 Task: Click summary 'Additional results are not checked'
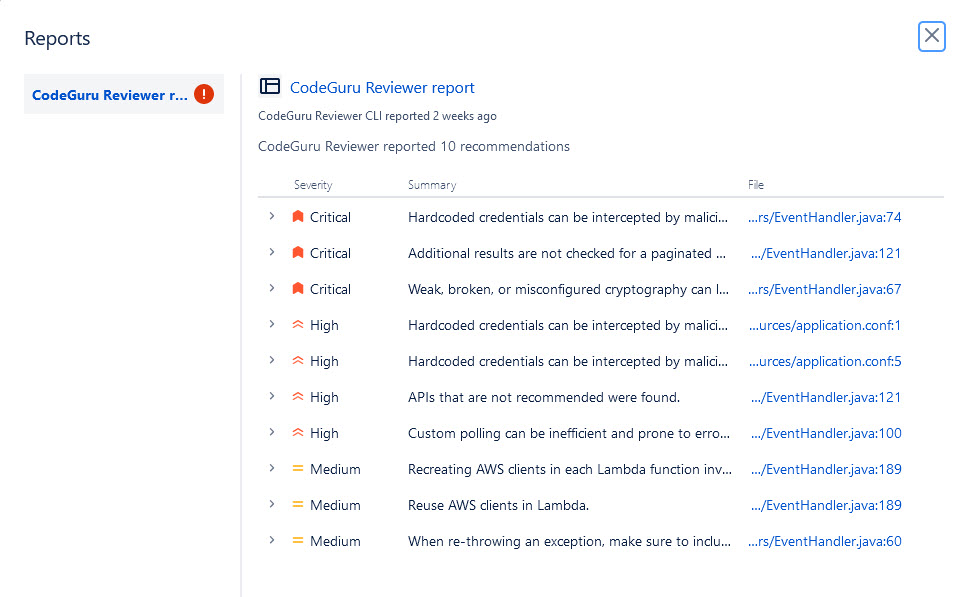pos(567,253)
